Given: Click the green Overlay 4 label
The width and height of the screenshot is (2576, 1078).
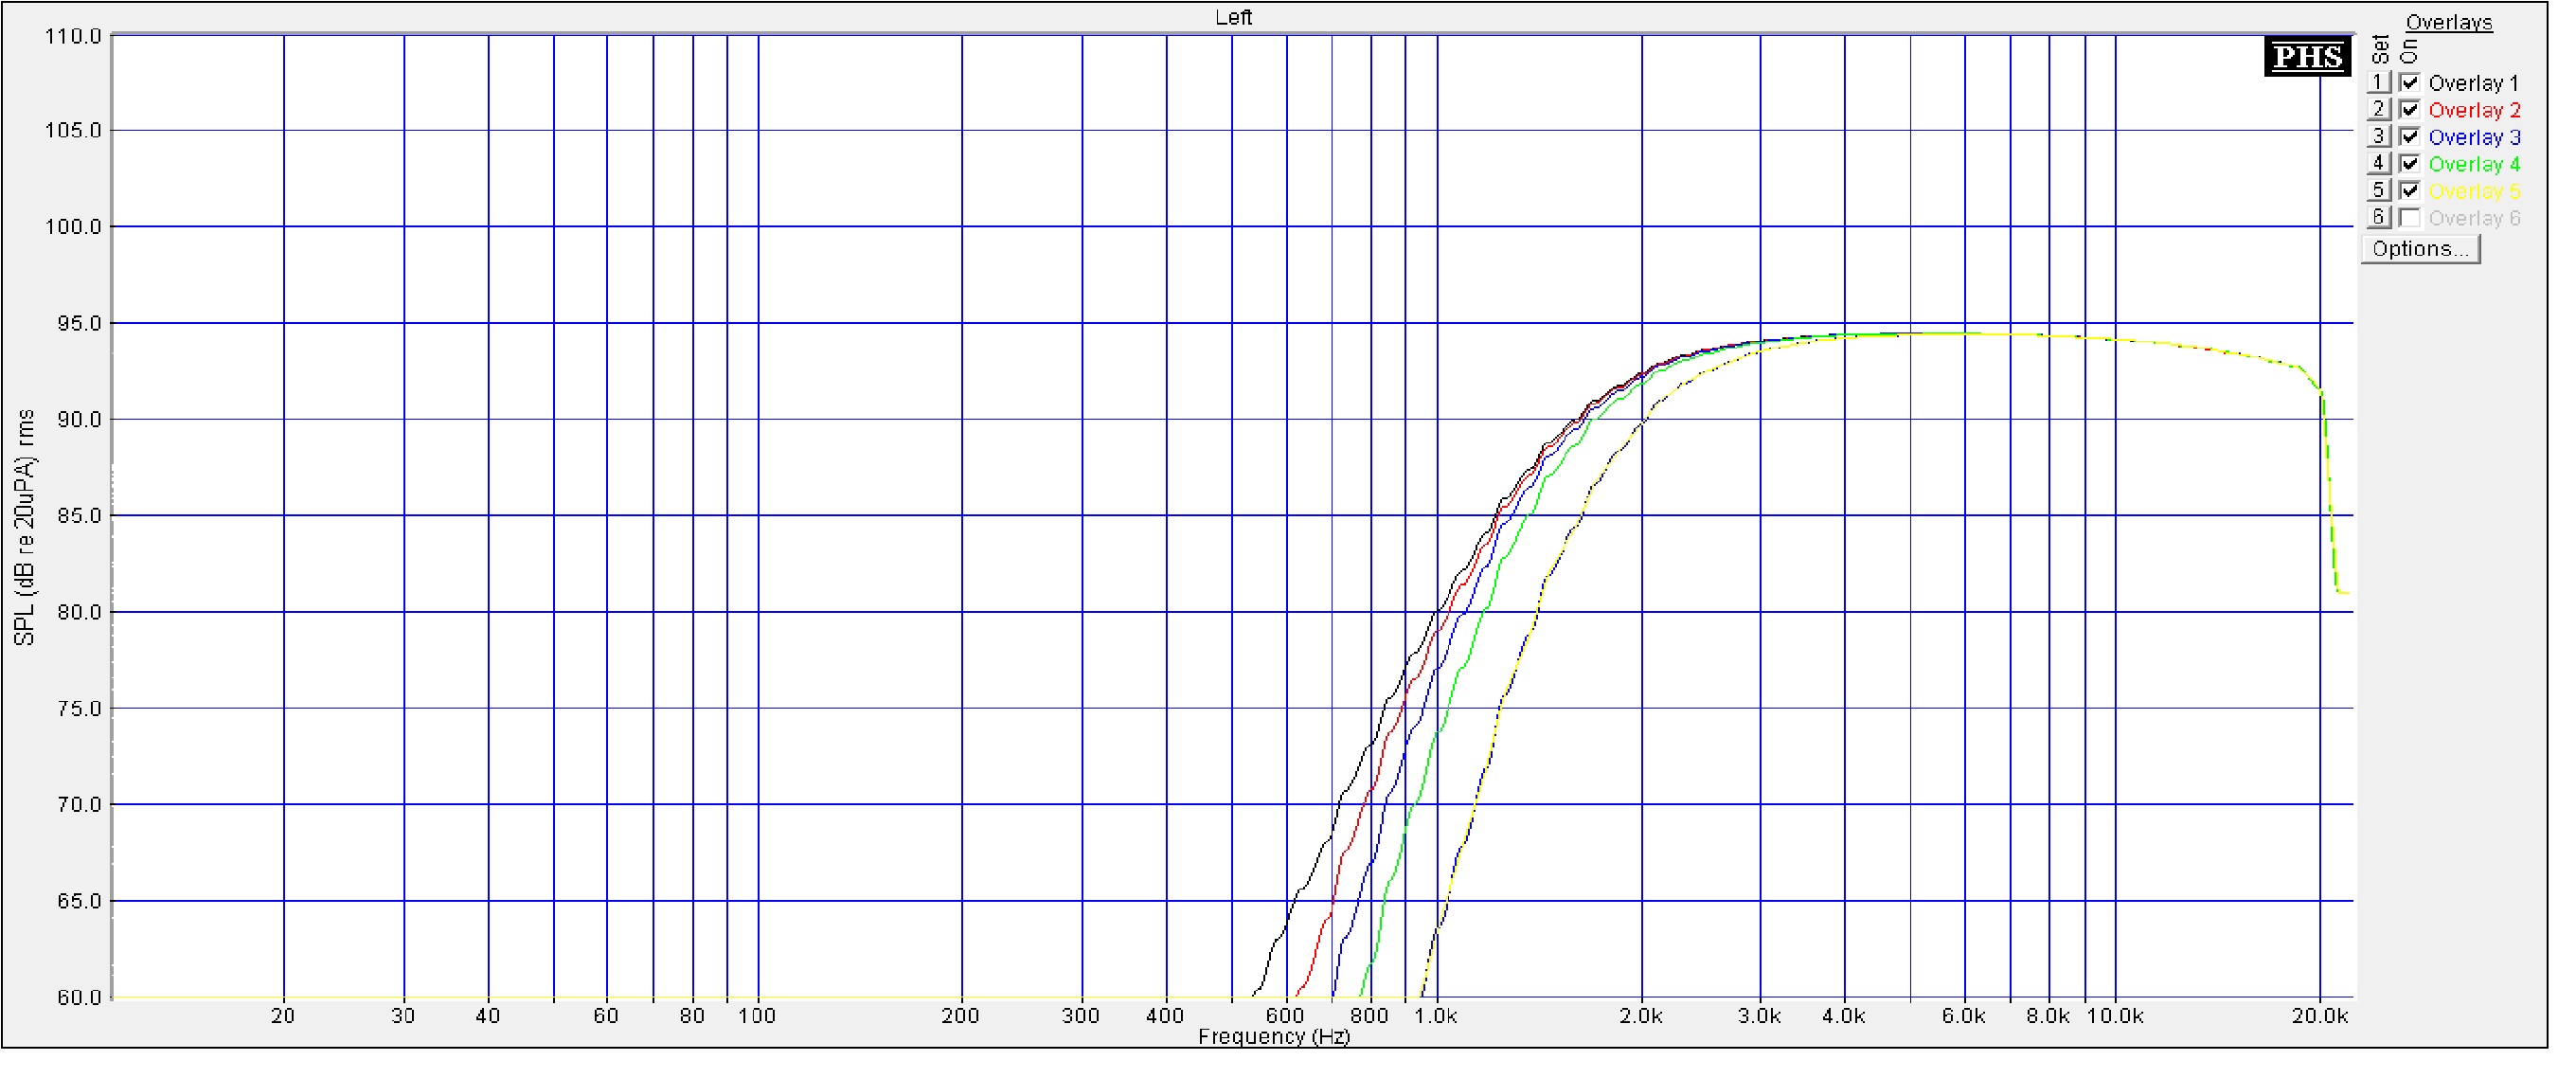Looking at the screenshot, I should 2474,164.
